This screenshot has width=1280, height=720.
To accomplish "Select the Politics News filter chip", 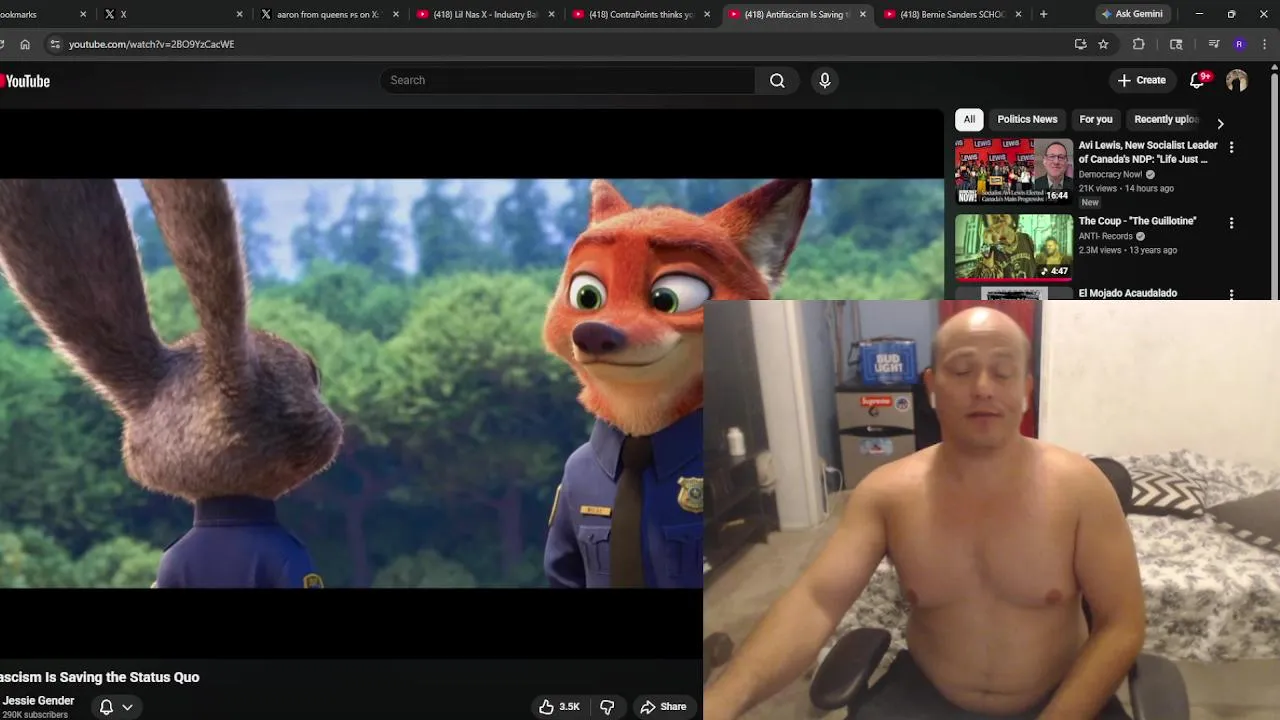I will [1027, 119].
